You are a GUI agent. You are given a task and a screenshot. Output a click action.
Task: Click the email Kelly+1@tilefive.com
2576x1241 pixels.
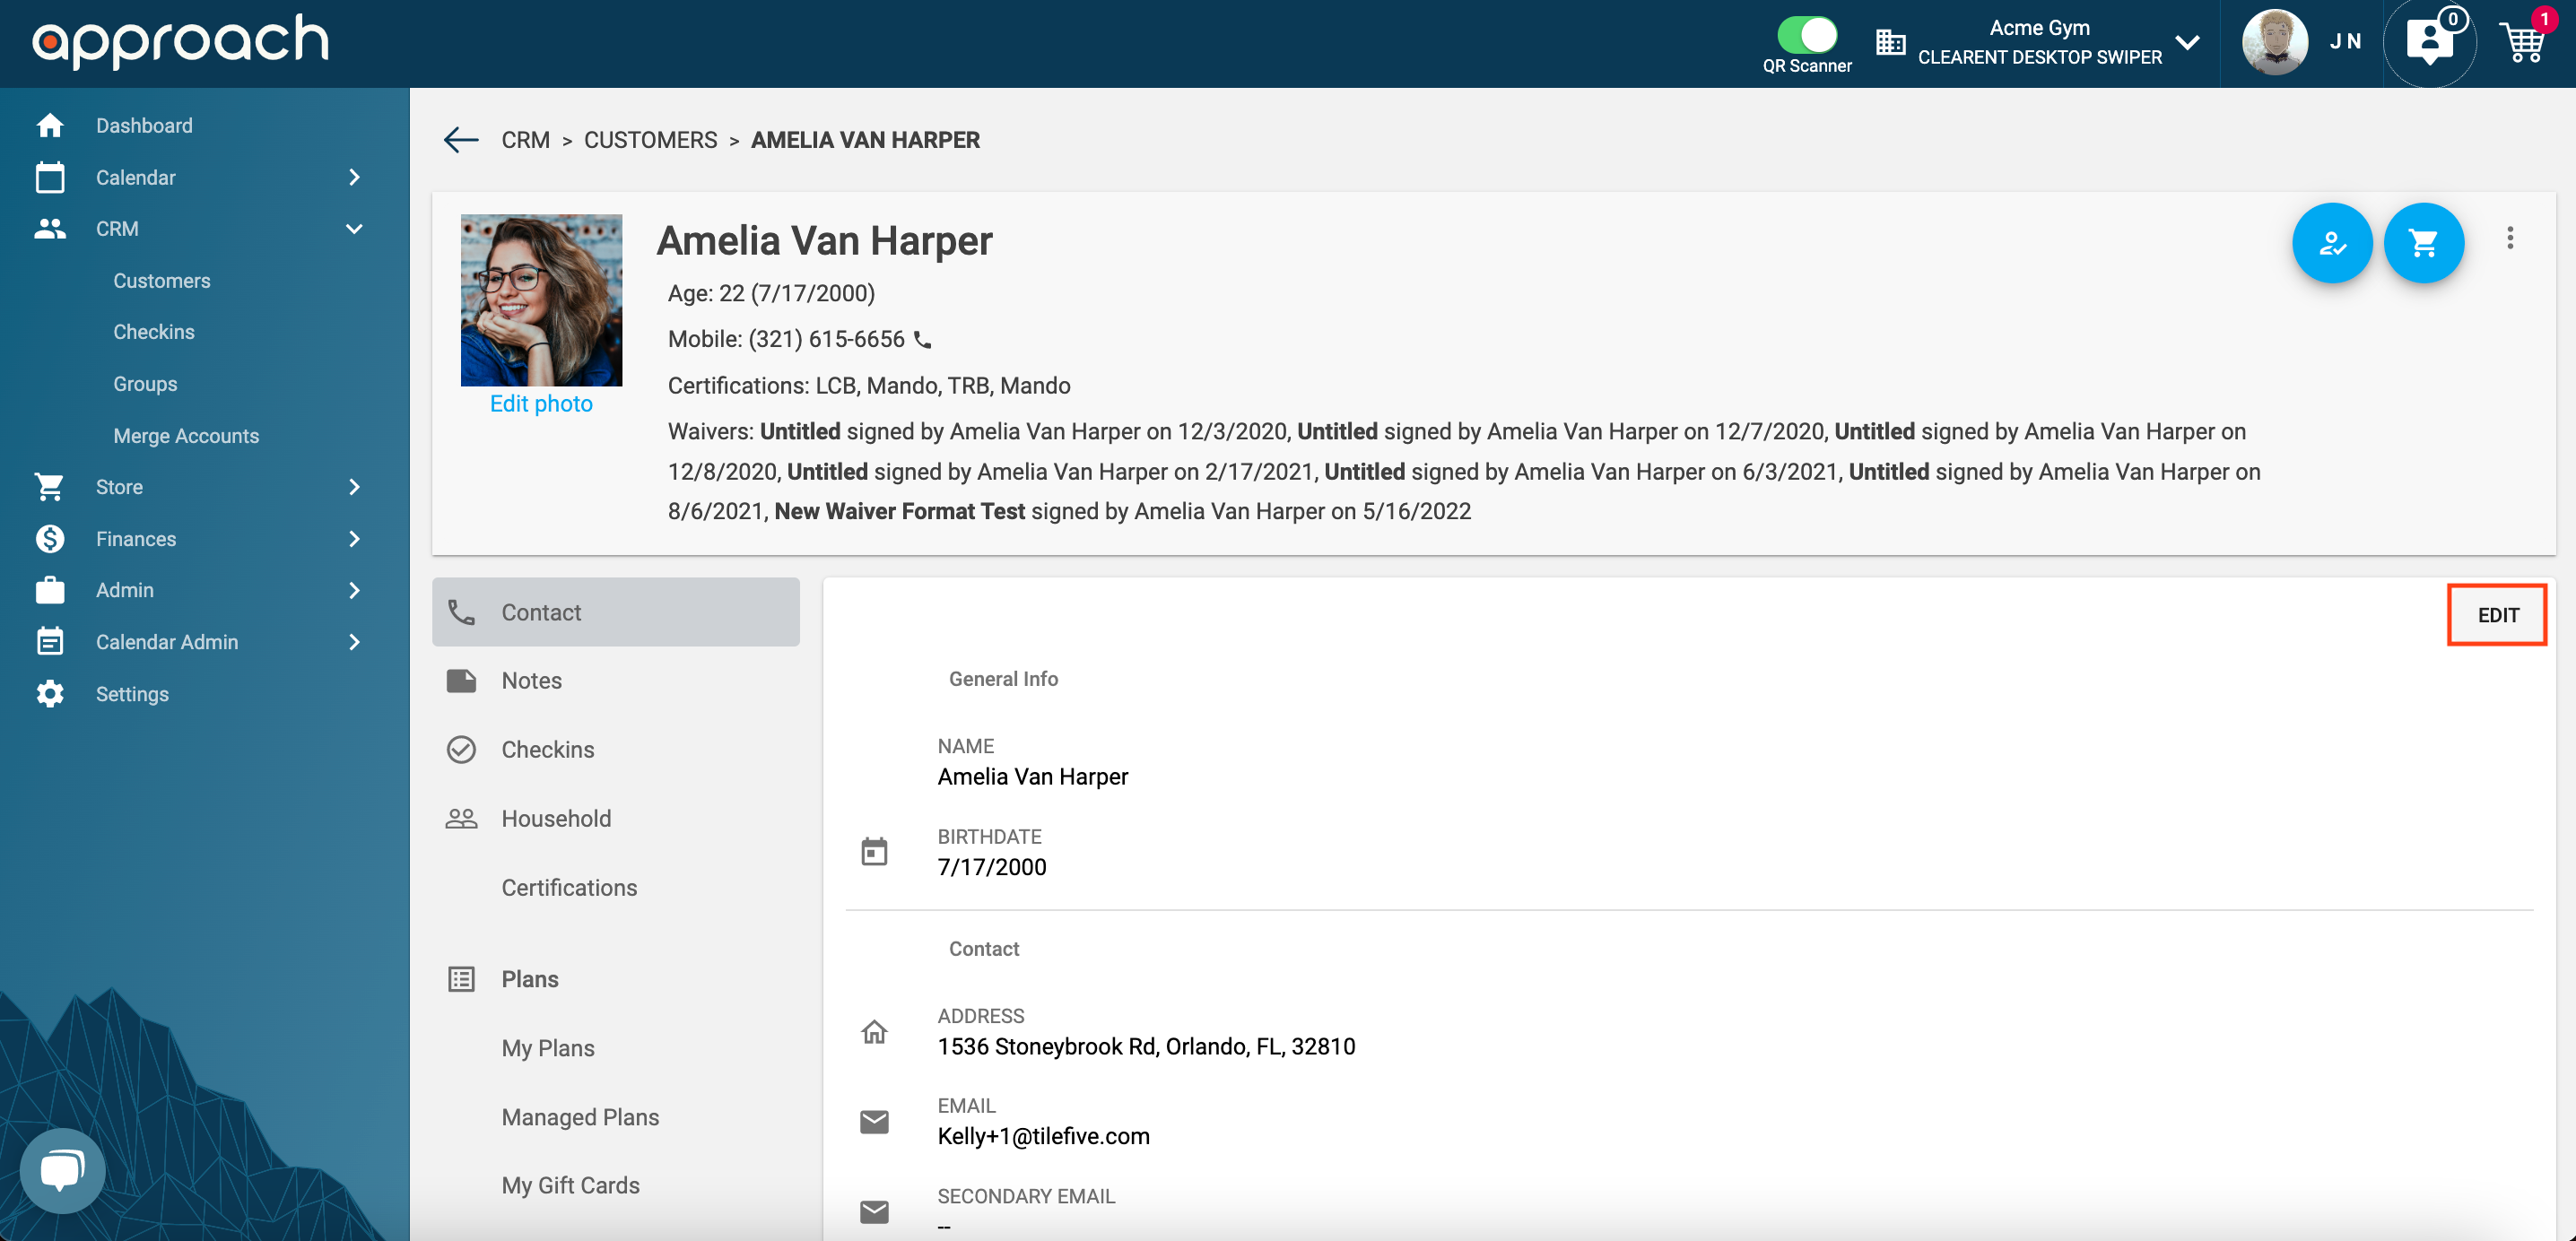(x=1043, y=1136)
